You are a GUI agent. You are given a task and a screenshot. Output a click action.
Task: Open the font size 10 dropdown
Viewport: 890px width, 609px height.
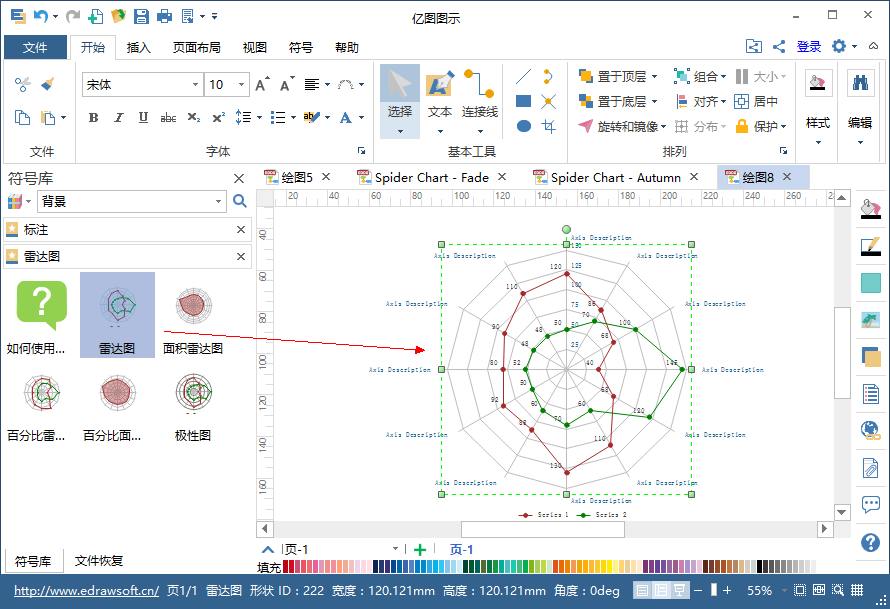[x=241, y=85]
